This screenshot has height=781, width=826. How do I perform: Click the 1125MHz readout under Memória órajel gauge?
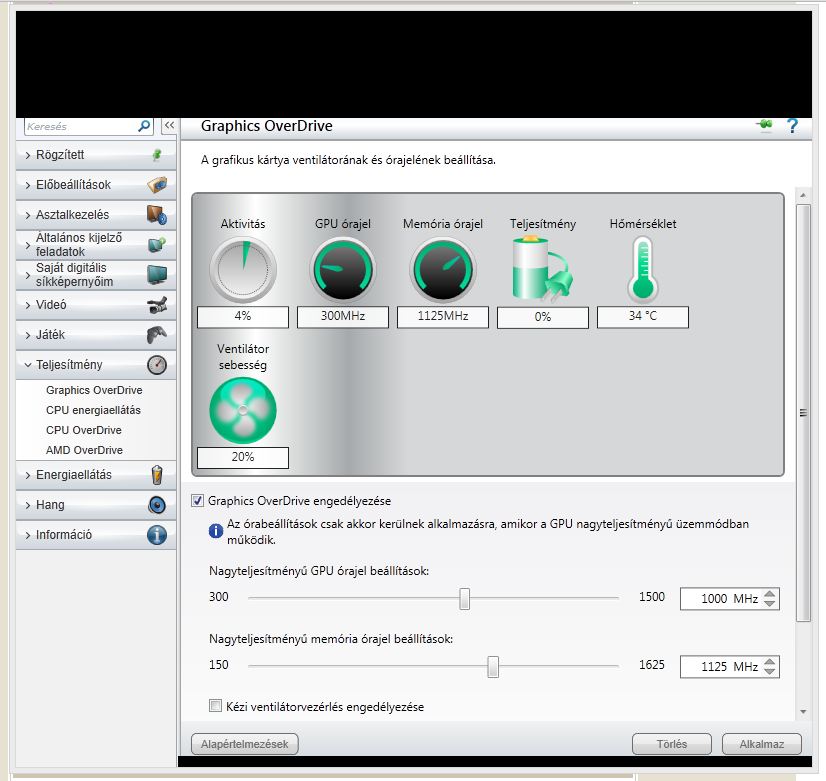click(443, 317)
